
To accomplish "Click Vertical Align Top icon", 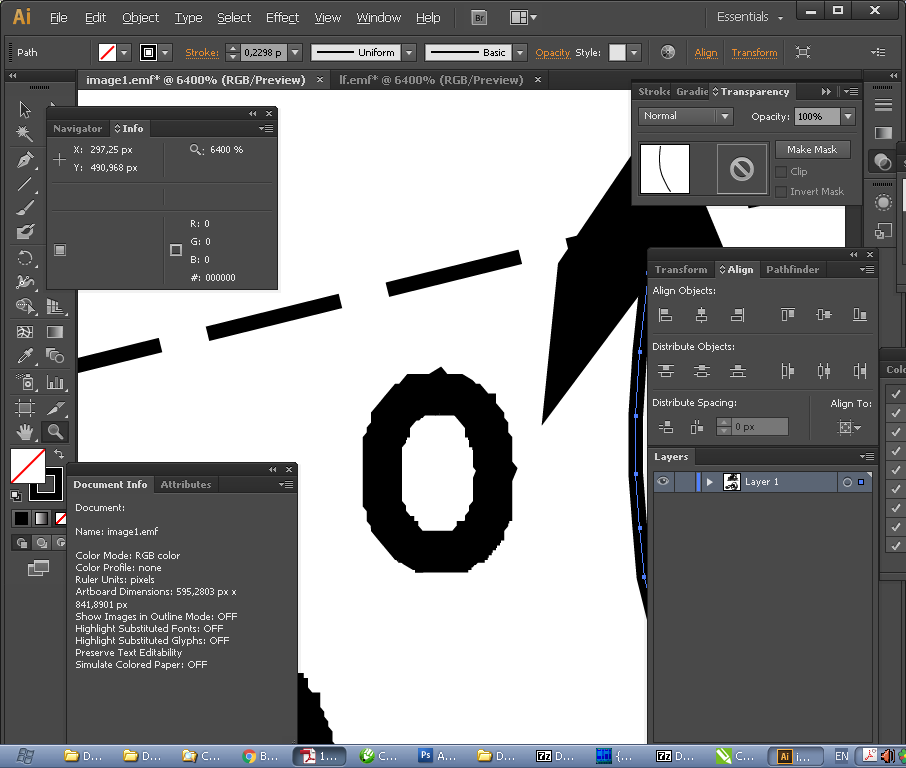I will point(788,315).
